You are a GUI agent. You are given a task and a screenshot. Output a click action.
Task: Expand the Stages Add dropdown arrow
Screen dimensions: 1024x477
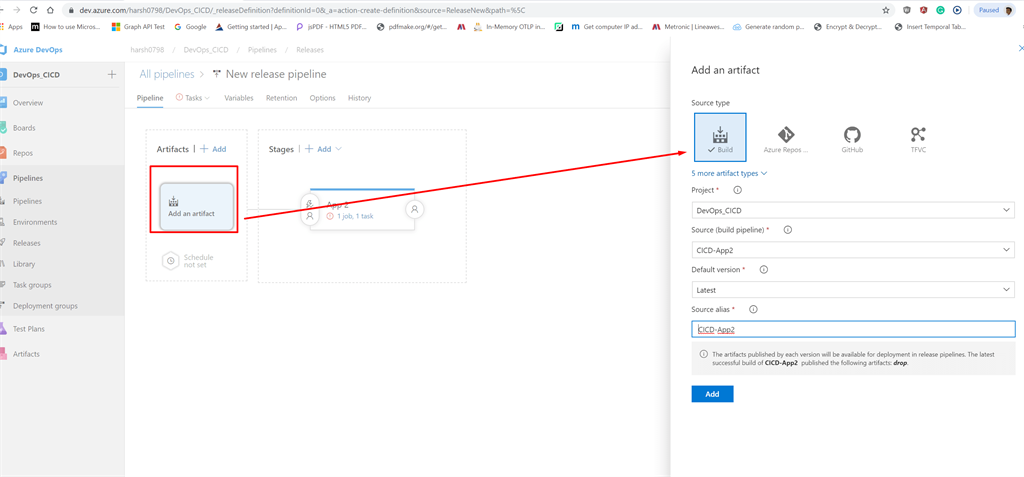pos(338,149)
